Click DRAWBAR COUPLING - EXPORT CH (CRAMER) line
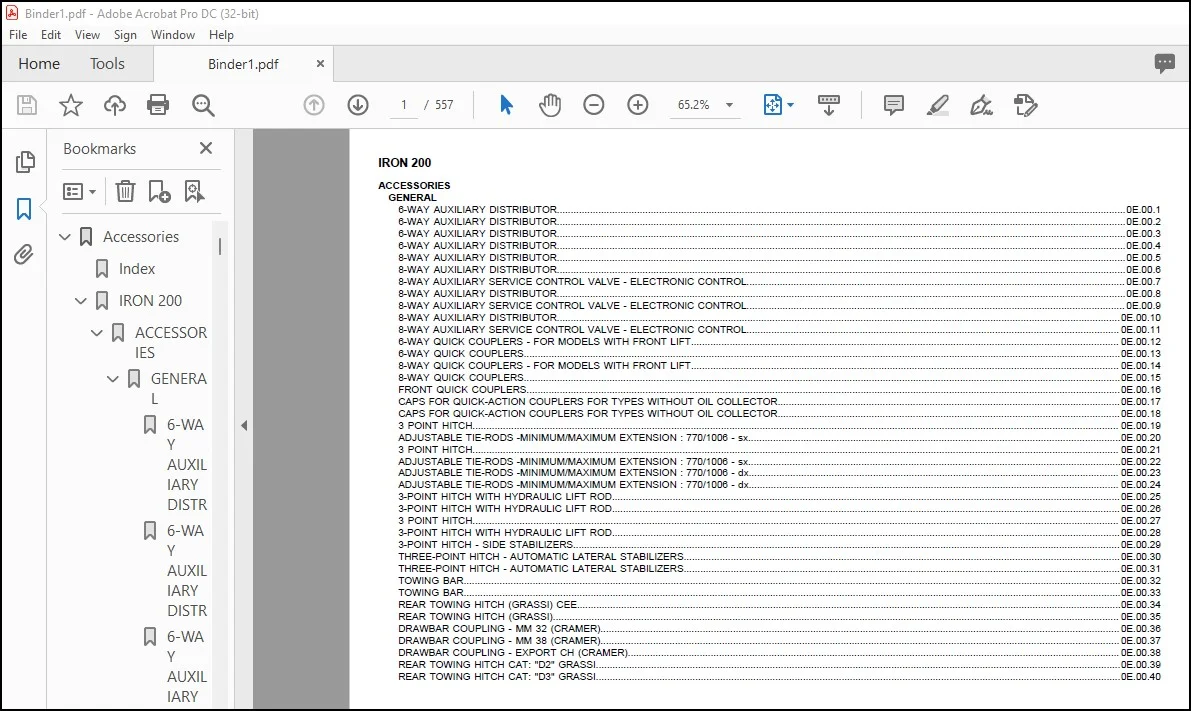Image resolution: width=1191 pixels, height=711 pixels. (779, 653)
